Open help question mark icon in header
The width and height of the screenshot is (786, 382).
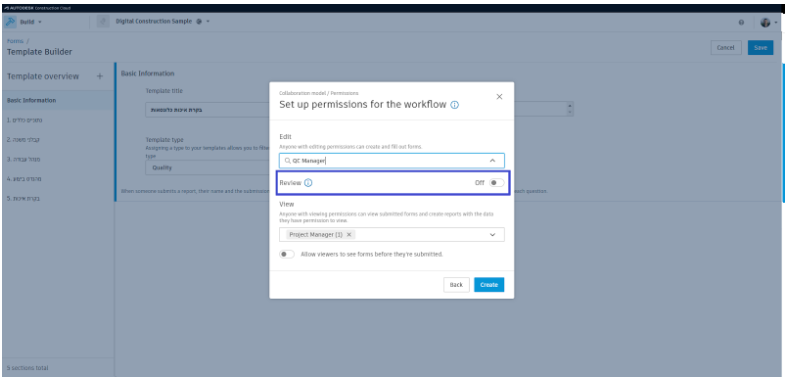[741, 23]
